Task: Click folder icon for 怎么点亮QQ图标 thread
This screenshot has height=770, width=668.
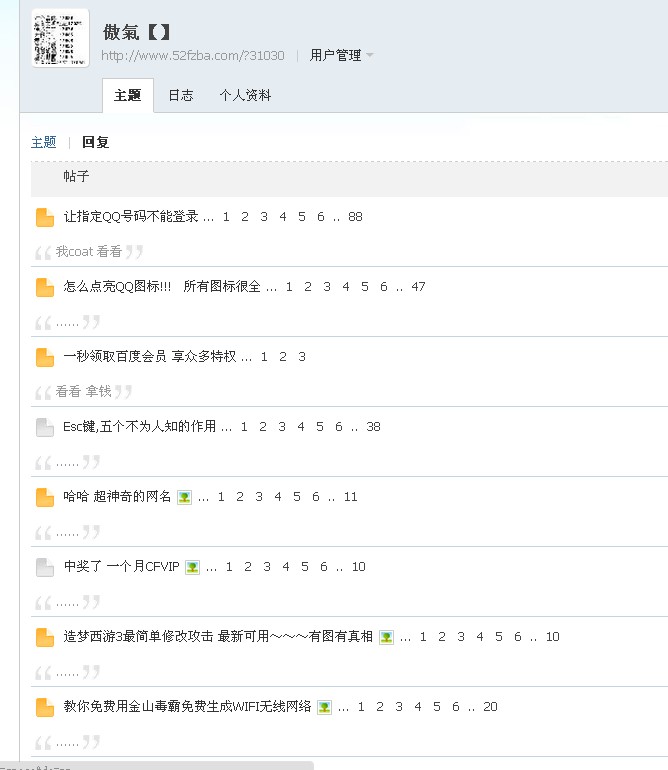Action: pos(45,287)
